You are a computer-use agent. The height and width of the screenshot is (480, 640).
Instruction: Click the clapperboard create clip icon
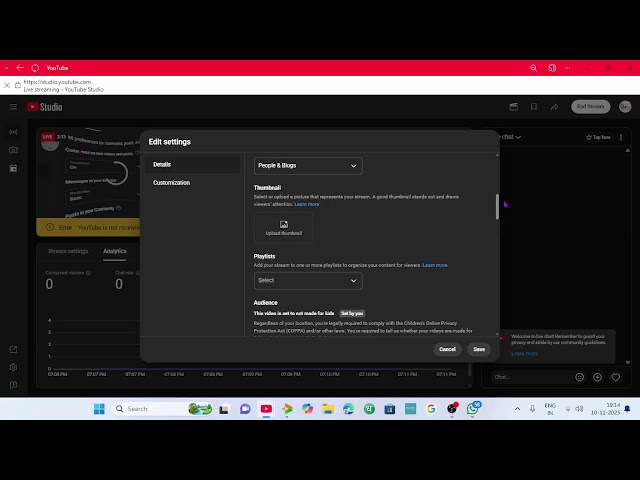pyautogui.click(x=513, y=107)
